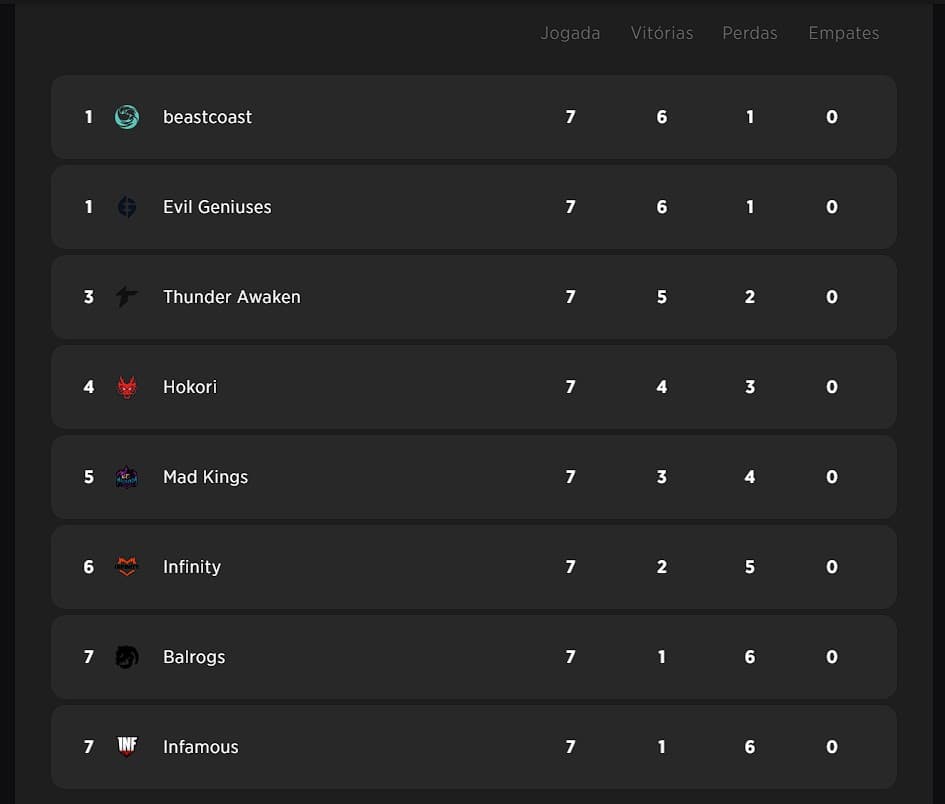The height and width of the screenshot is (804, 945).
Task: Select the Infamous team name
Action: [200, 747]
